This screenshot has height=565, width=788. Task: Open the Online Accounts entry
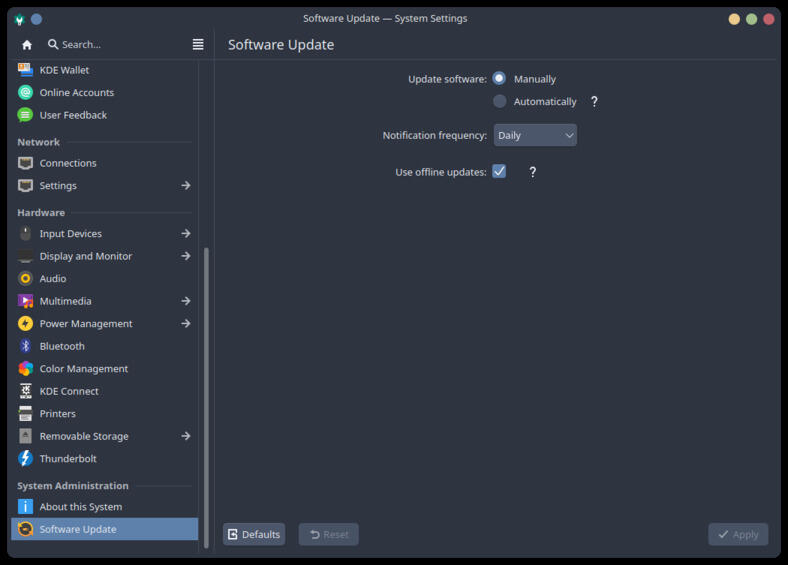pyautogui.click(x=105, y=92)
